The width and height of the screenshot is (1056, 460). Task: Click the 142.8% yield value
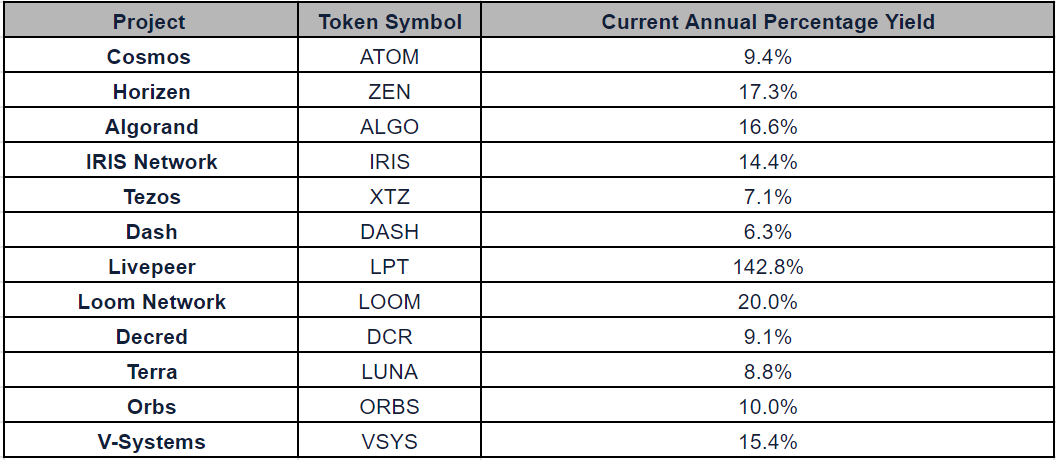point(767,267)
